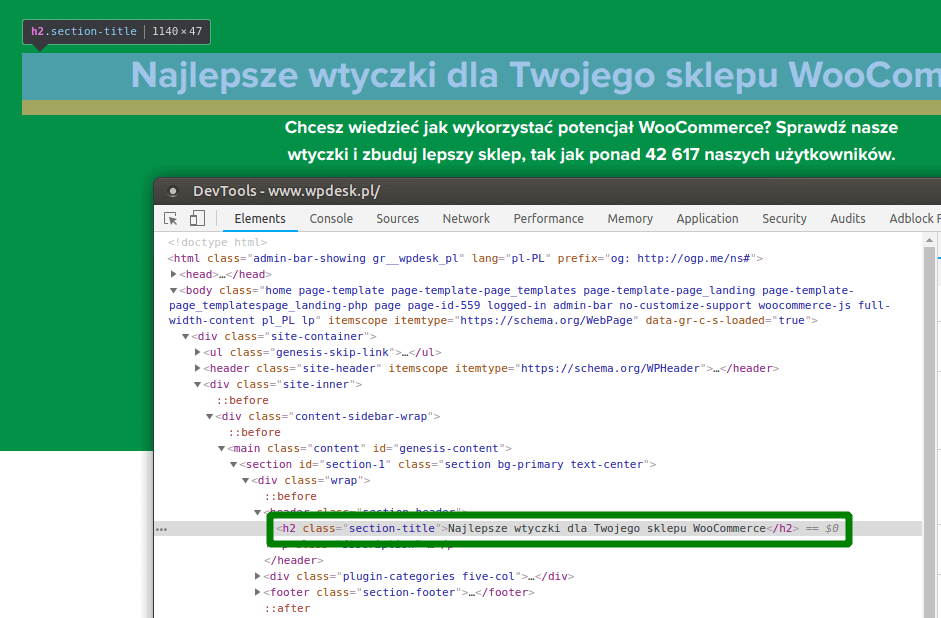Open the Application tab
The height and width of the screenshot is (618, 941).
(708, 218)
